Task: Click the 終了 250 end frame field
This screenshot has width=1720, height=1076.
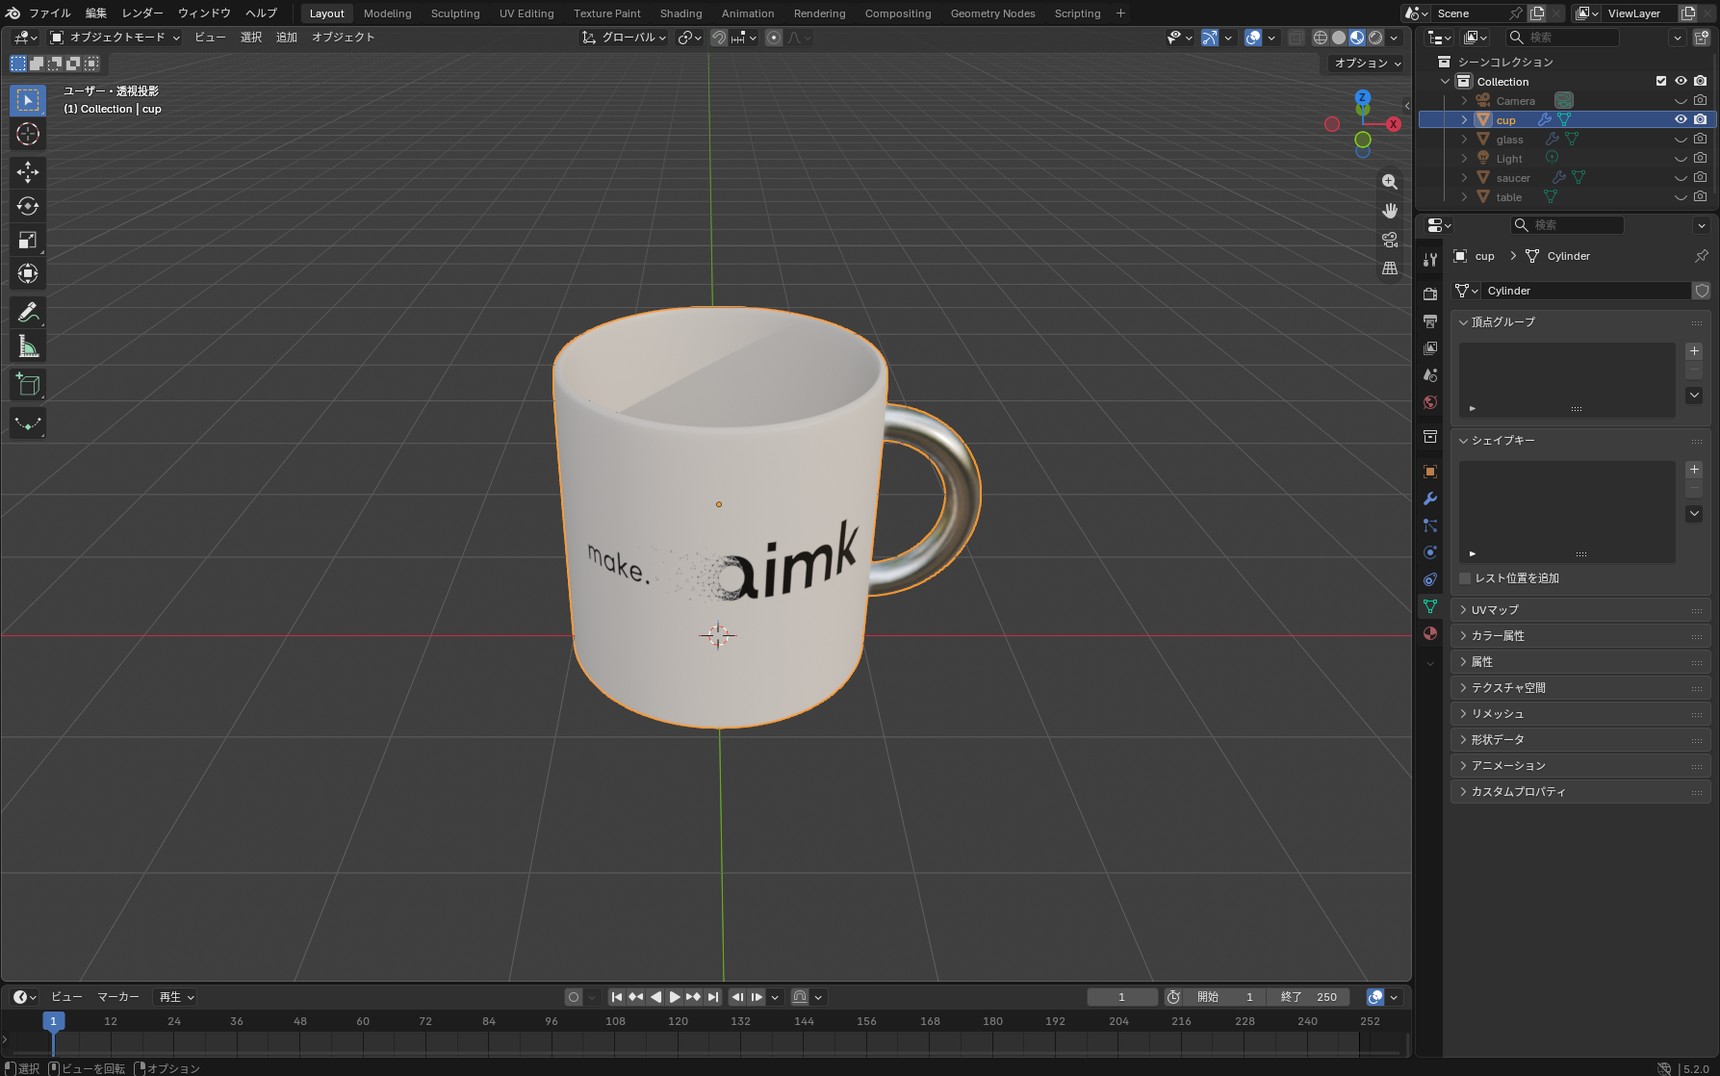Action: click(x=1307, y=997)
